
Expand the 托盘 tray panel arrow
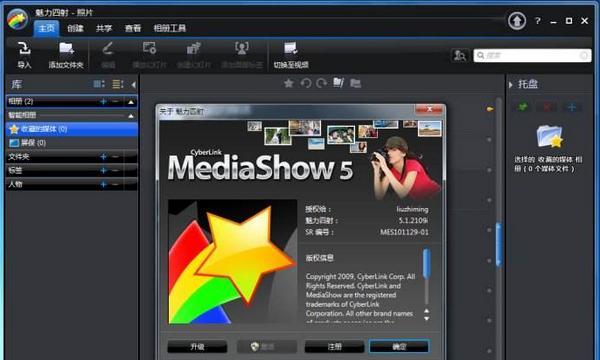click(511, 85)
